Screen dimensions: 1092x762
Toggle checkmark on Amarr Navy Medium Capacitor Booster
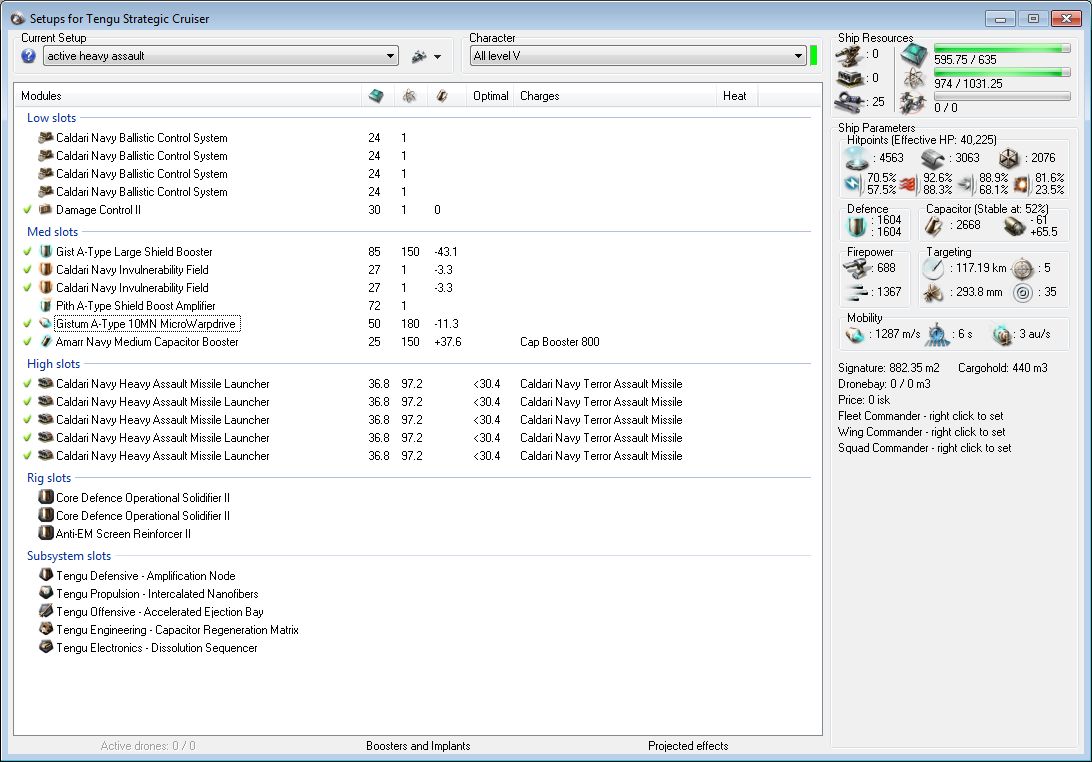click(x=27, y=342)
